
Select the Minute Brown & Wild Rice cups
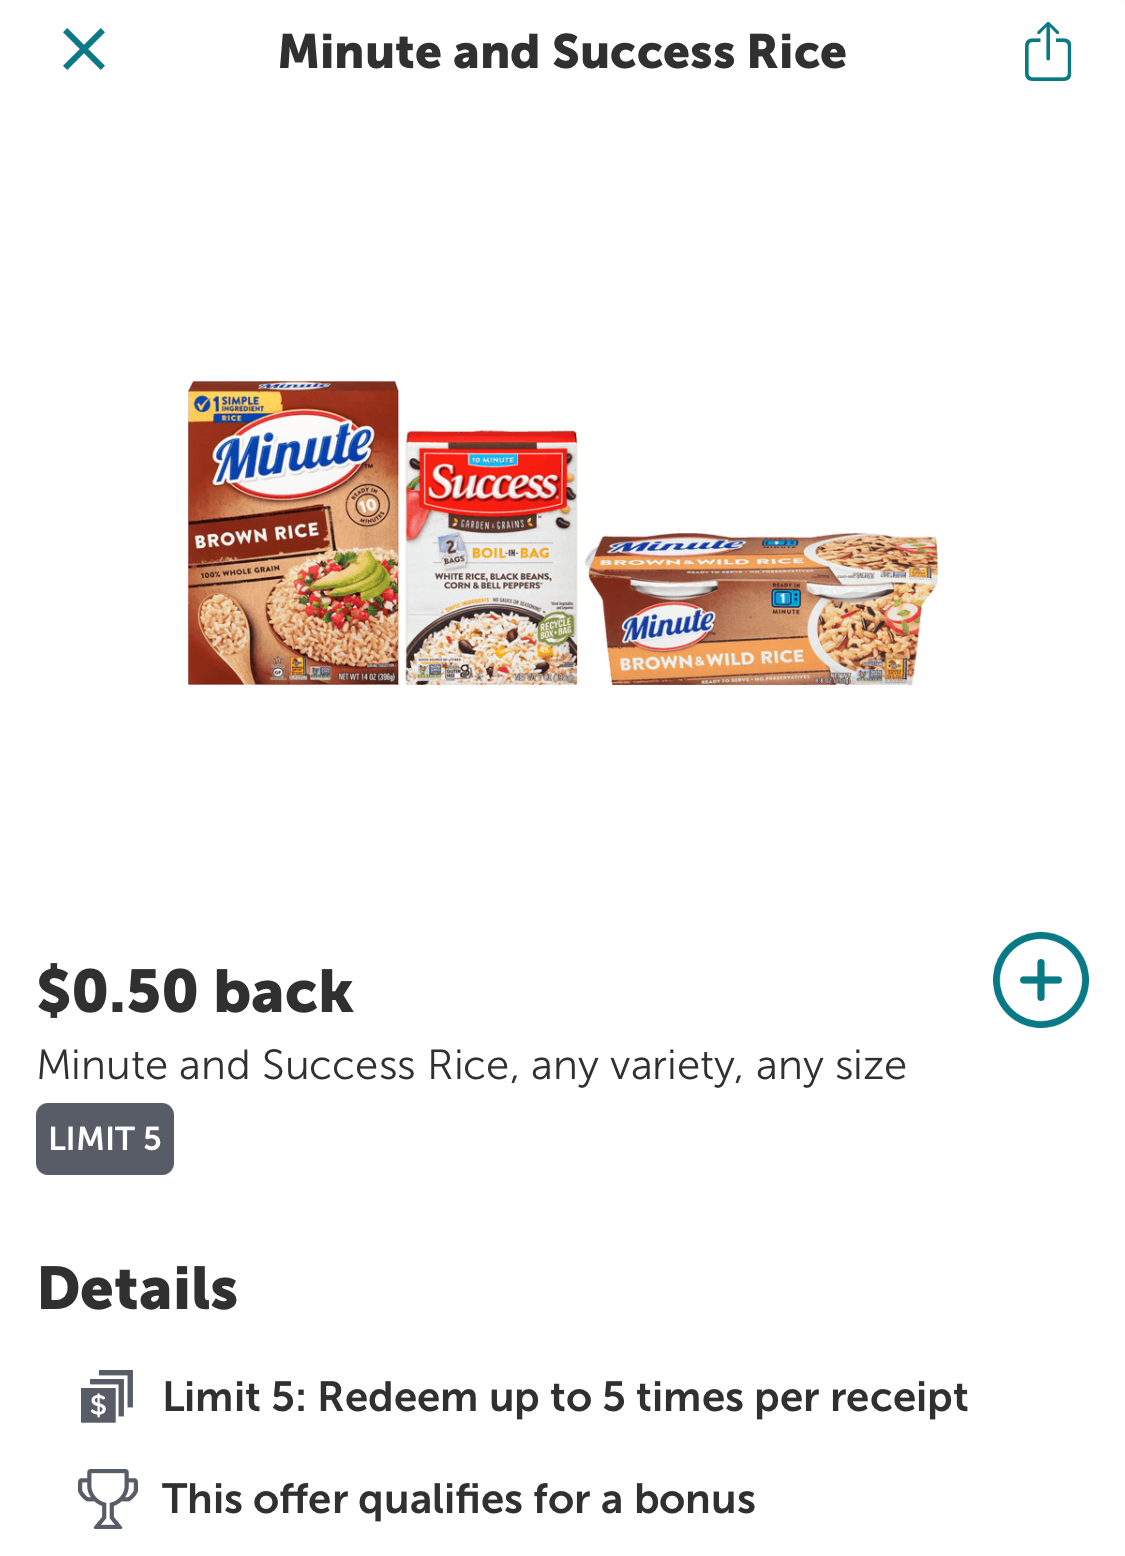click(x=763, y=609)
